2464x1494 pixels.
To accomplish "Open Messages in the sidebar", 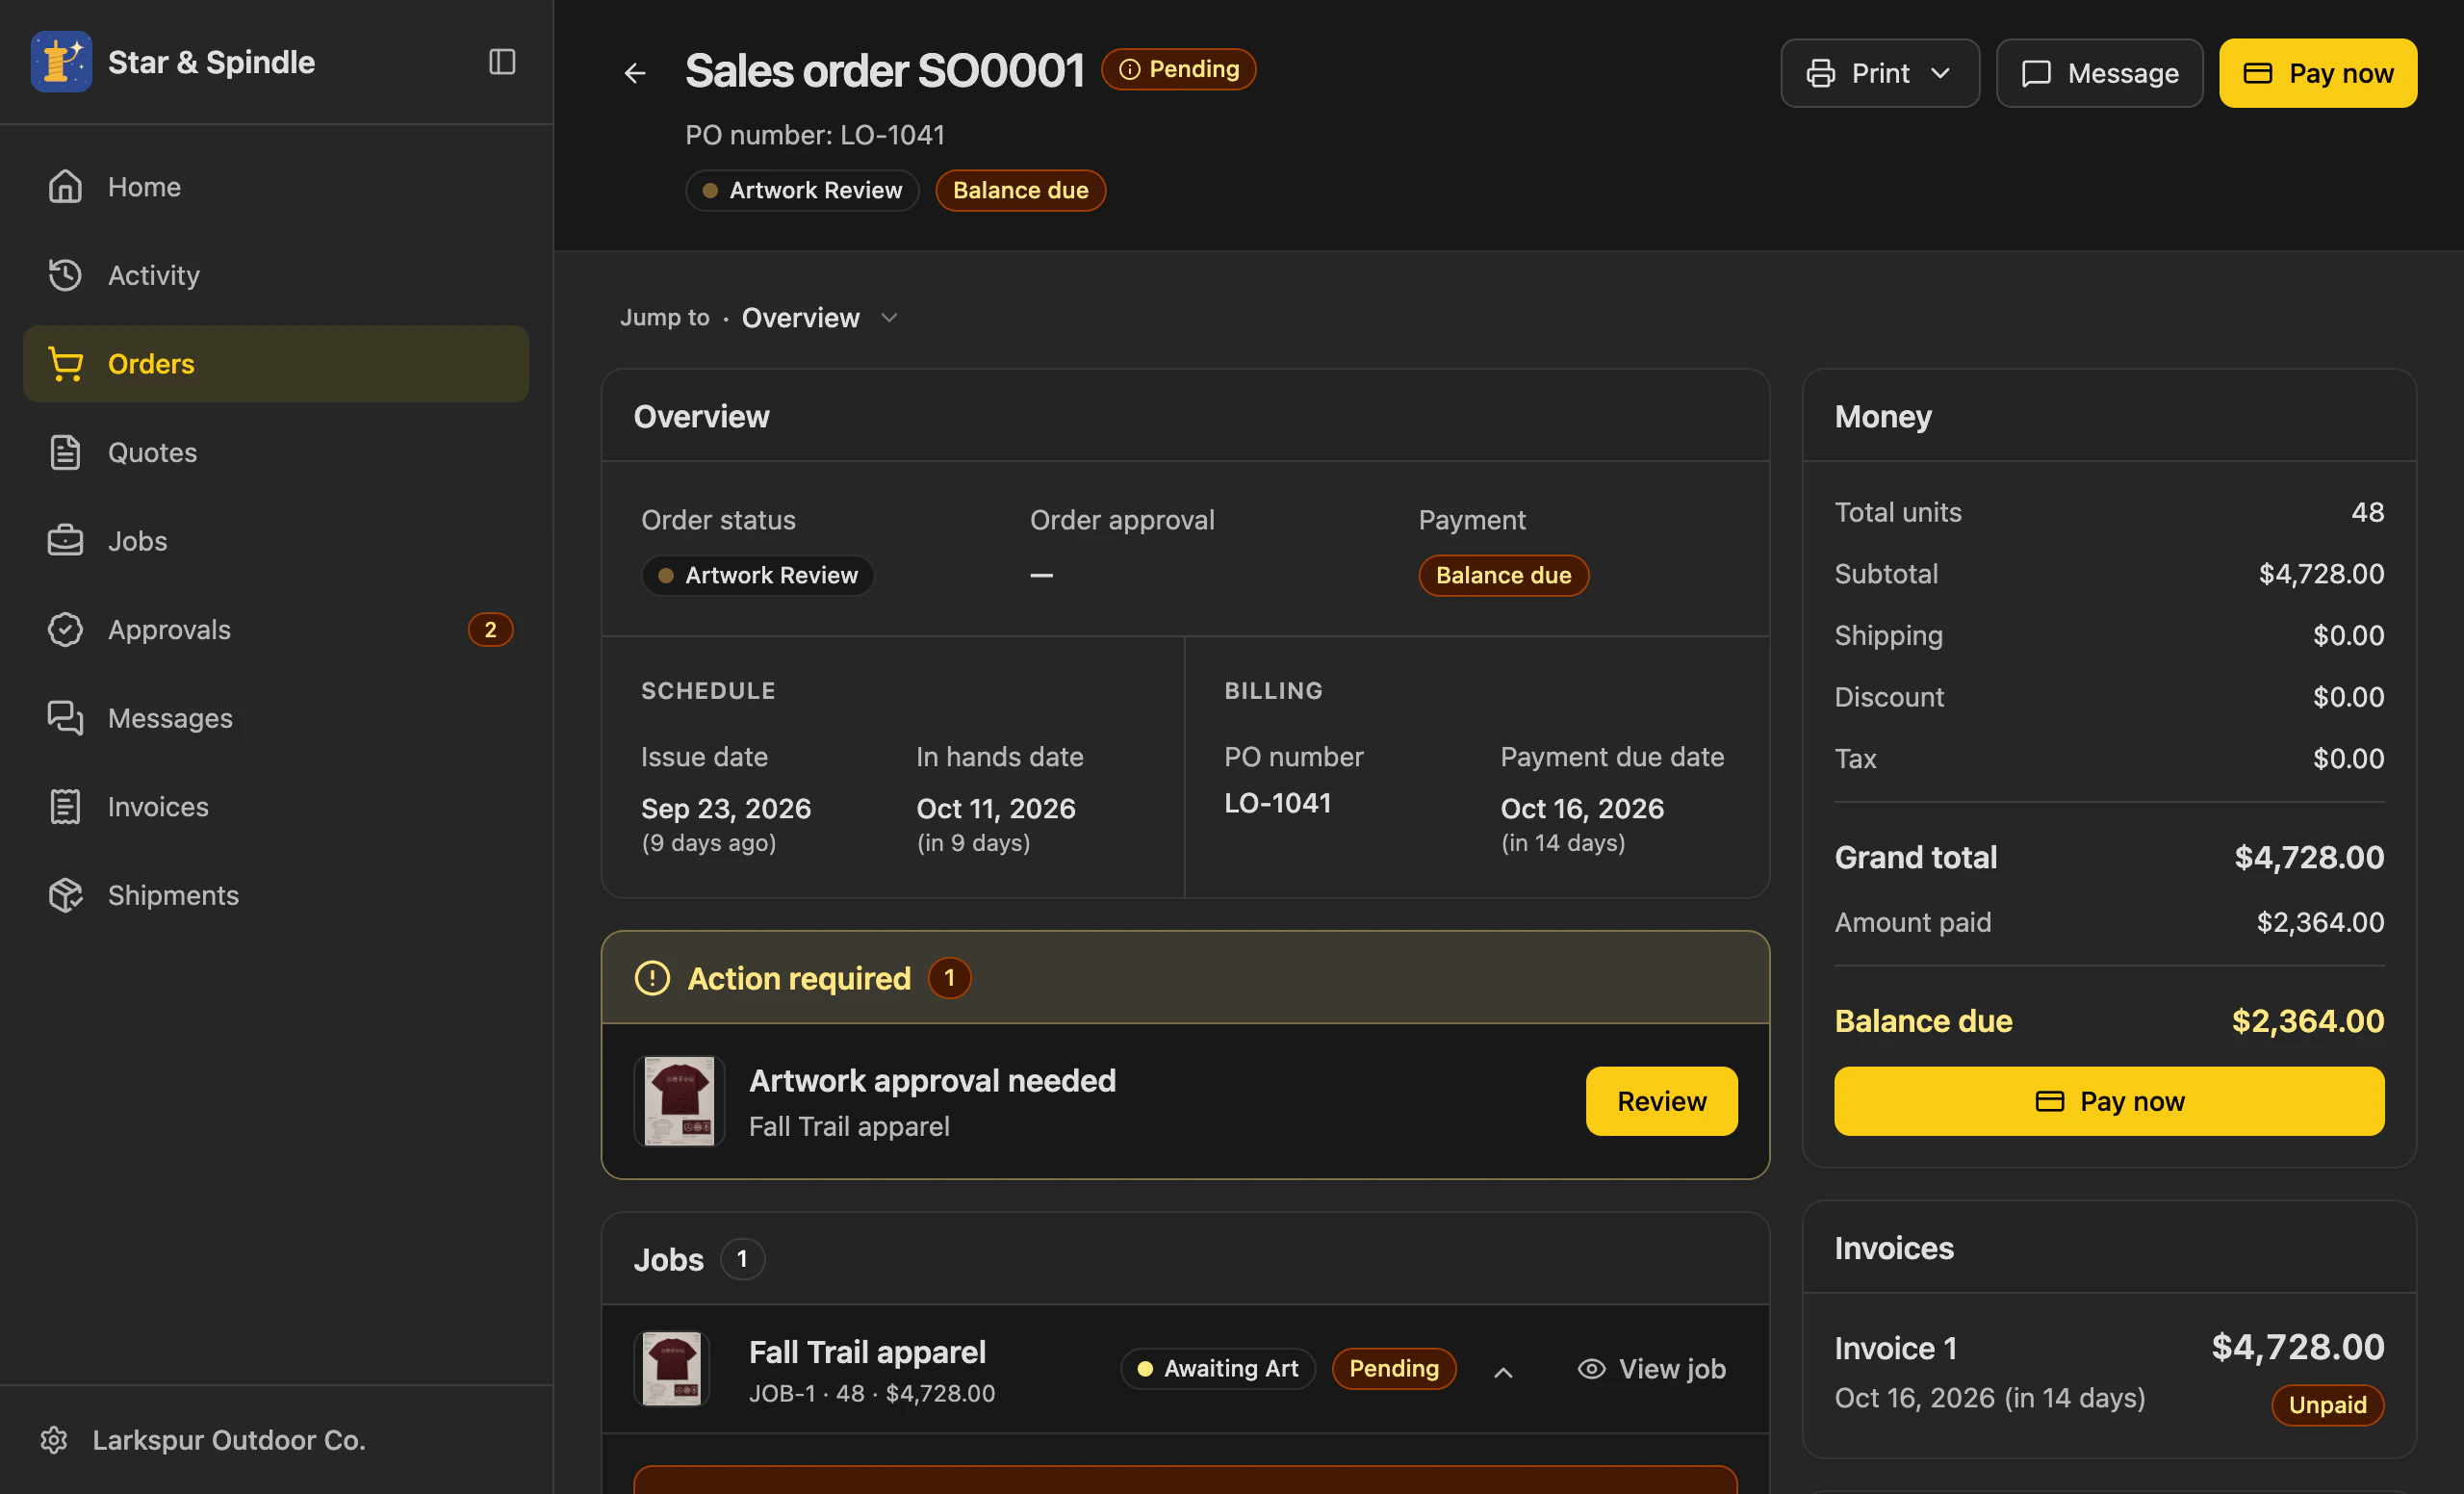I will 276,718.
